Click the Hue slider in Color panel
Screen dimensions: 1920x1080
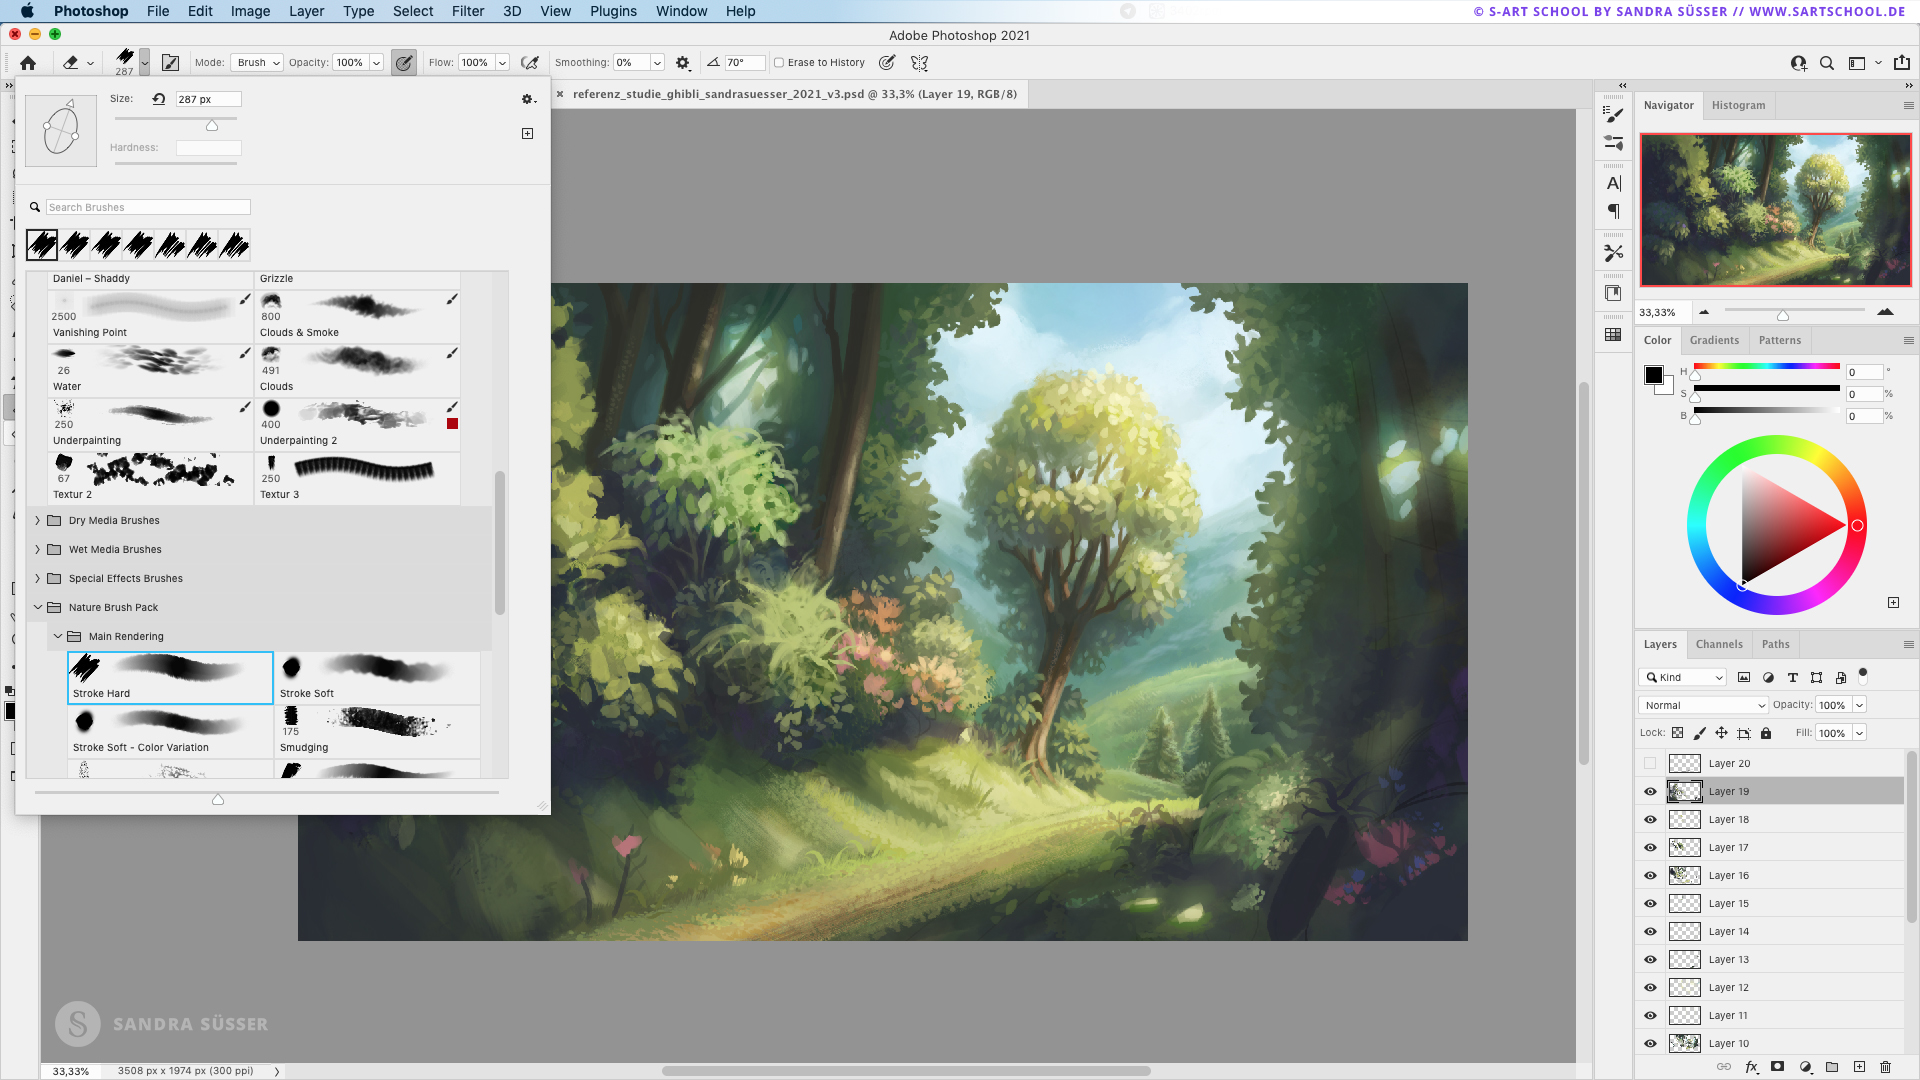[1766, 367]
